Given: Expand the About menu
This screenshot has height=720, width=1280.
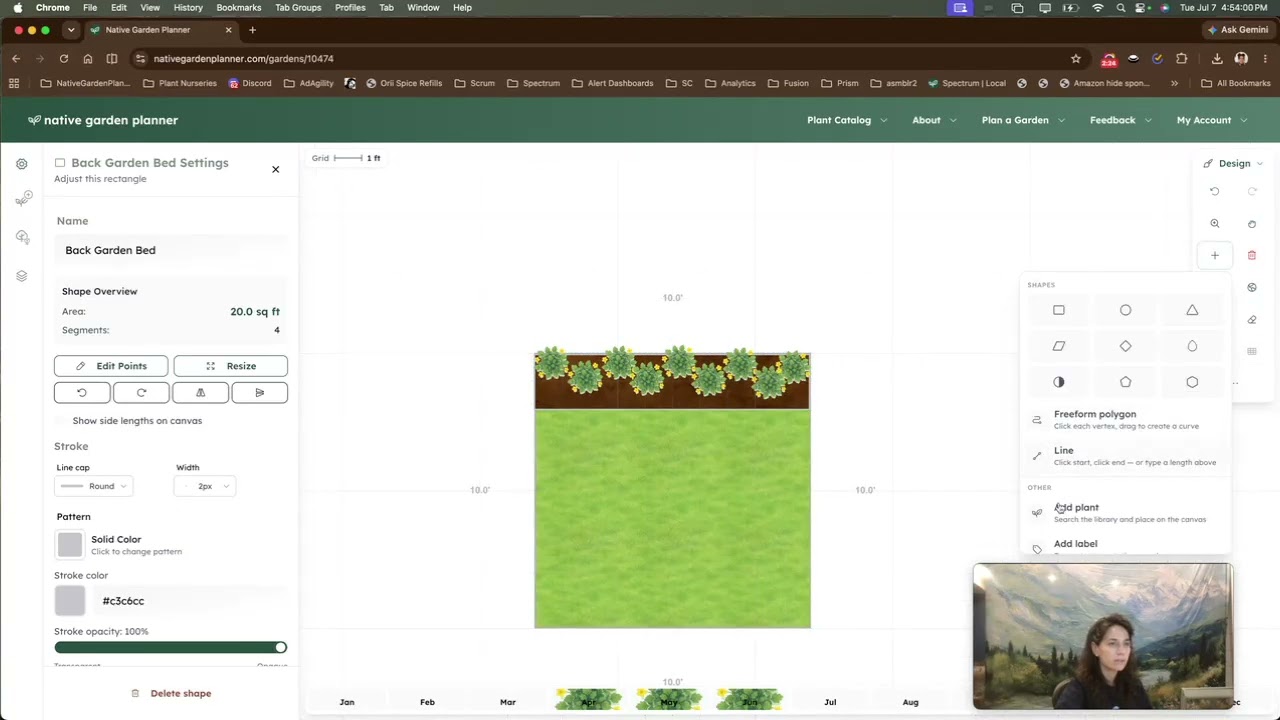Looking at the screenshot, I should coord(934,120).
